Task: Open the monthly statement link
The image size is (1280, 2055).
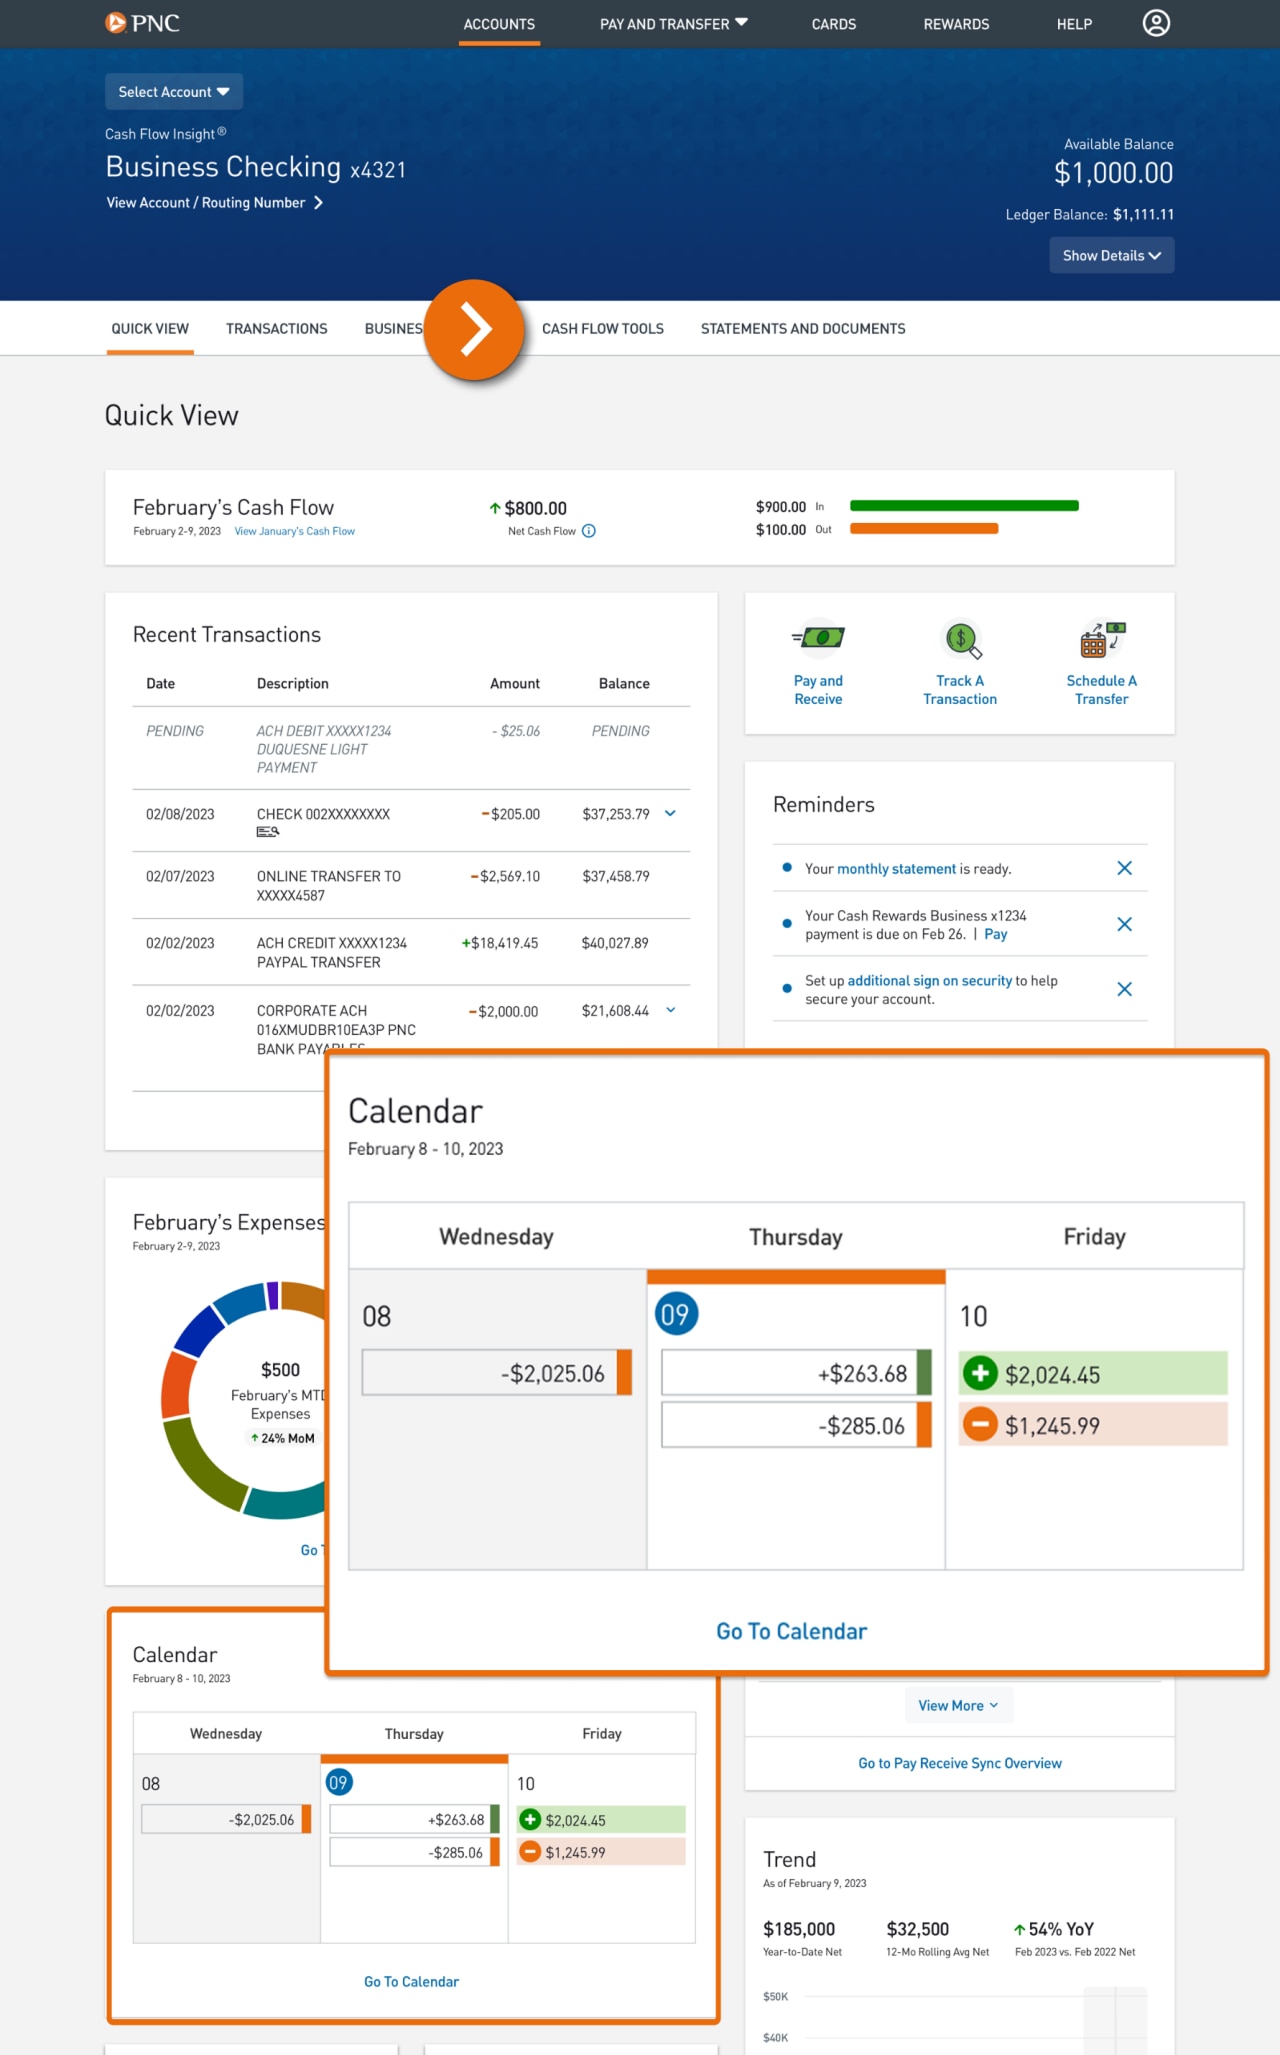Action: pyautogui.click(x=896, y=869)
